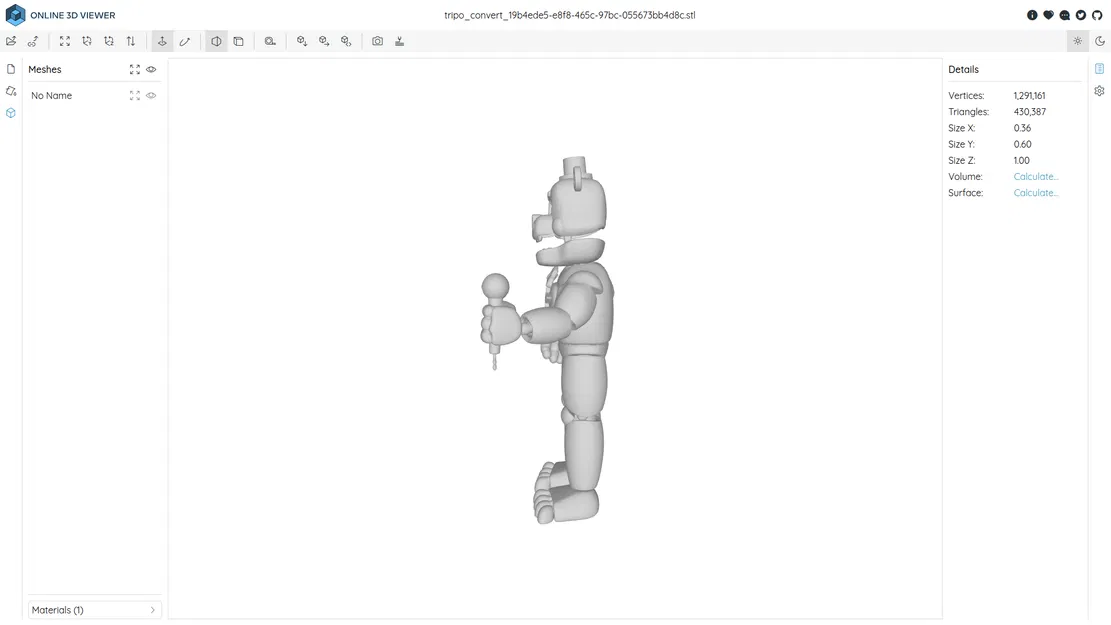The width and height of the screenshot is (1111, 625).
Task: Open the viewer's GitHub page
Action: [x=1096, y=15]
